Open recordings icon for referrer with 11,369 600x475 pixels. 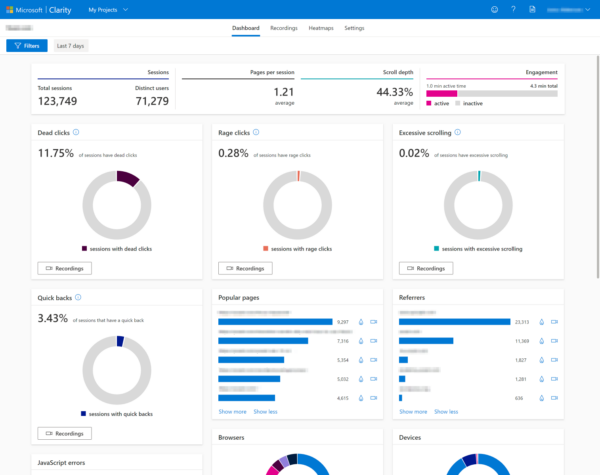coord(554,341)
